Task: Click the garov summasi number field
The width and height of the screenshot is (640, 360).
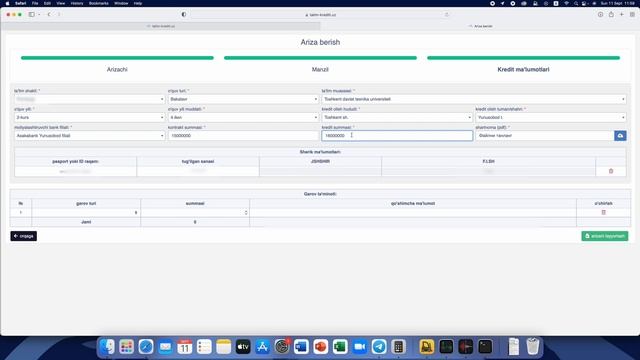Action: 195,212
